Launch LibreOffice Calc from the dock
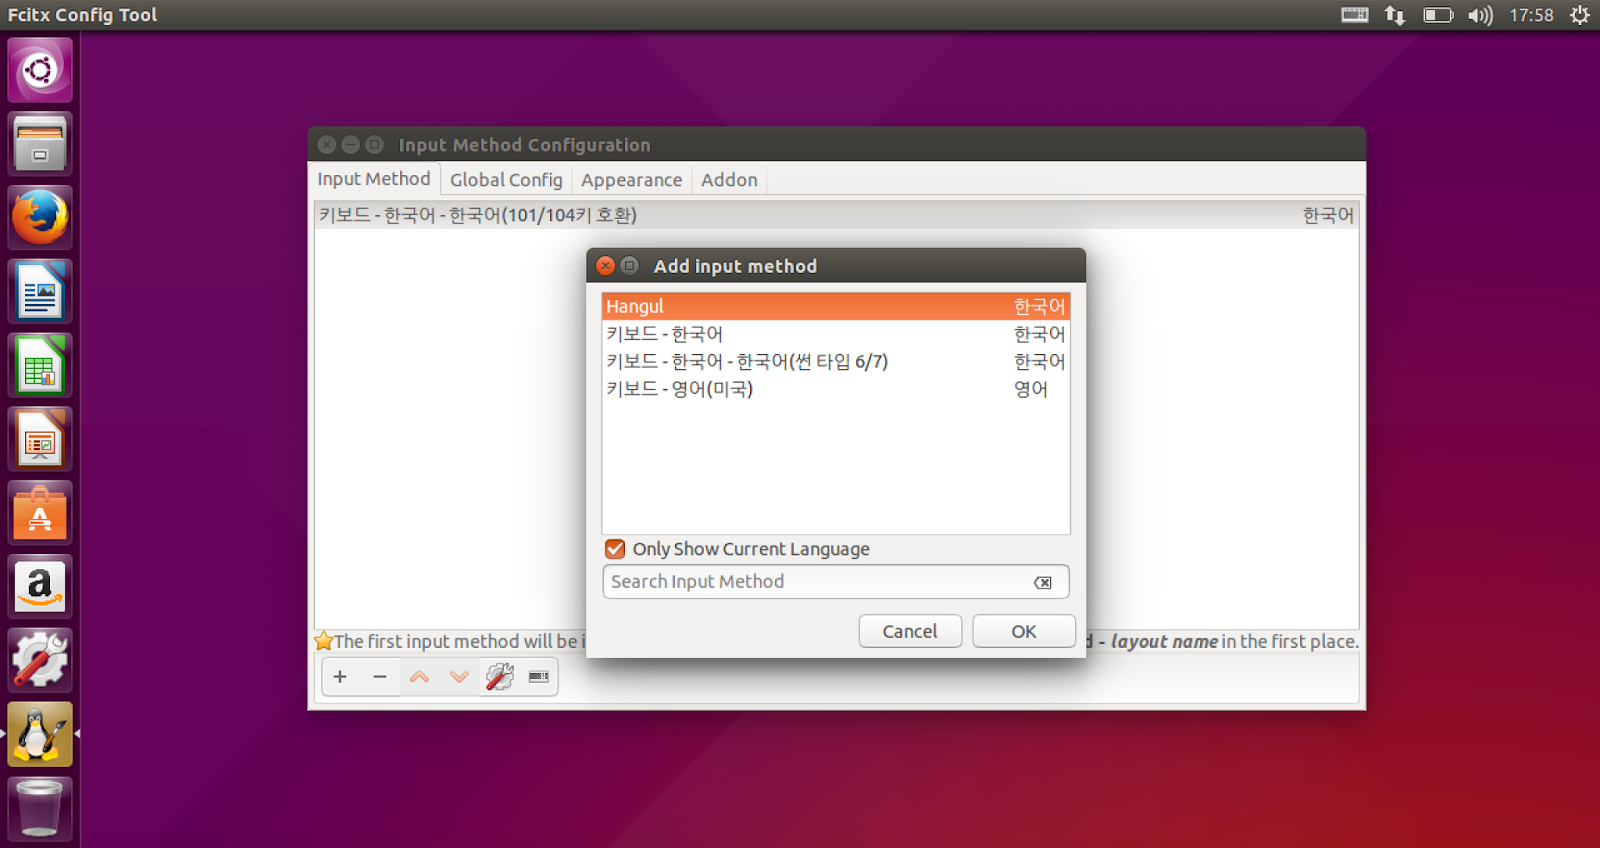The image size is (1600, 848). coord(40,366)
